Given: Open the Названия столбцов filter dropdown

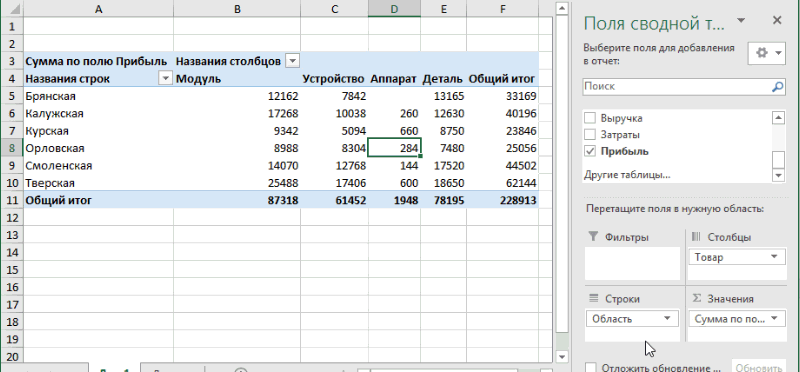Looking at the screenshot, I should coord(292,62).
